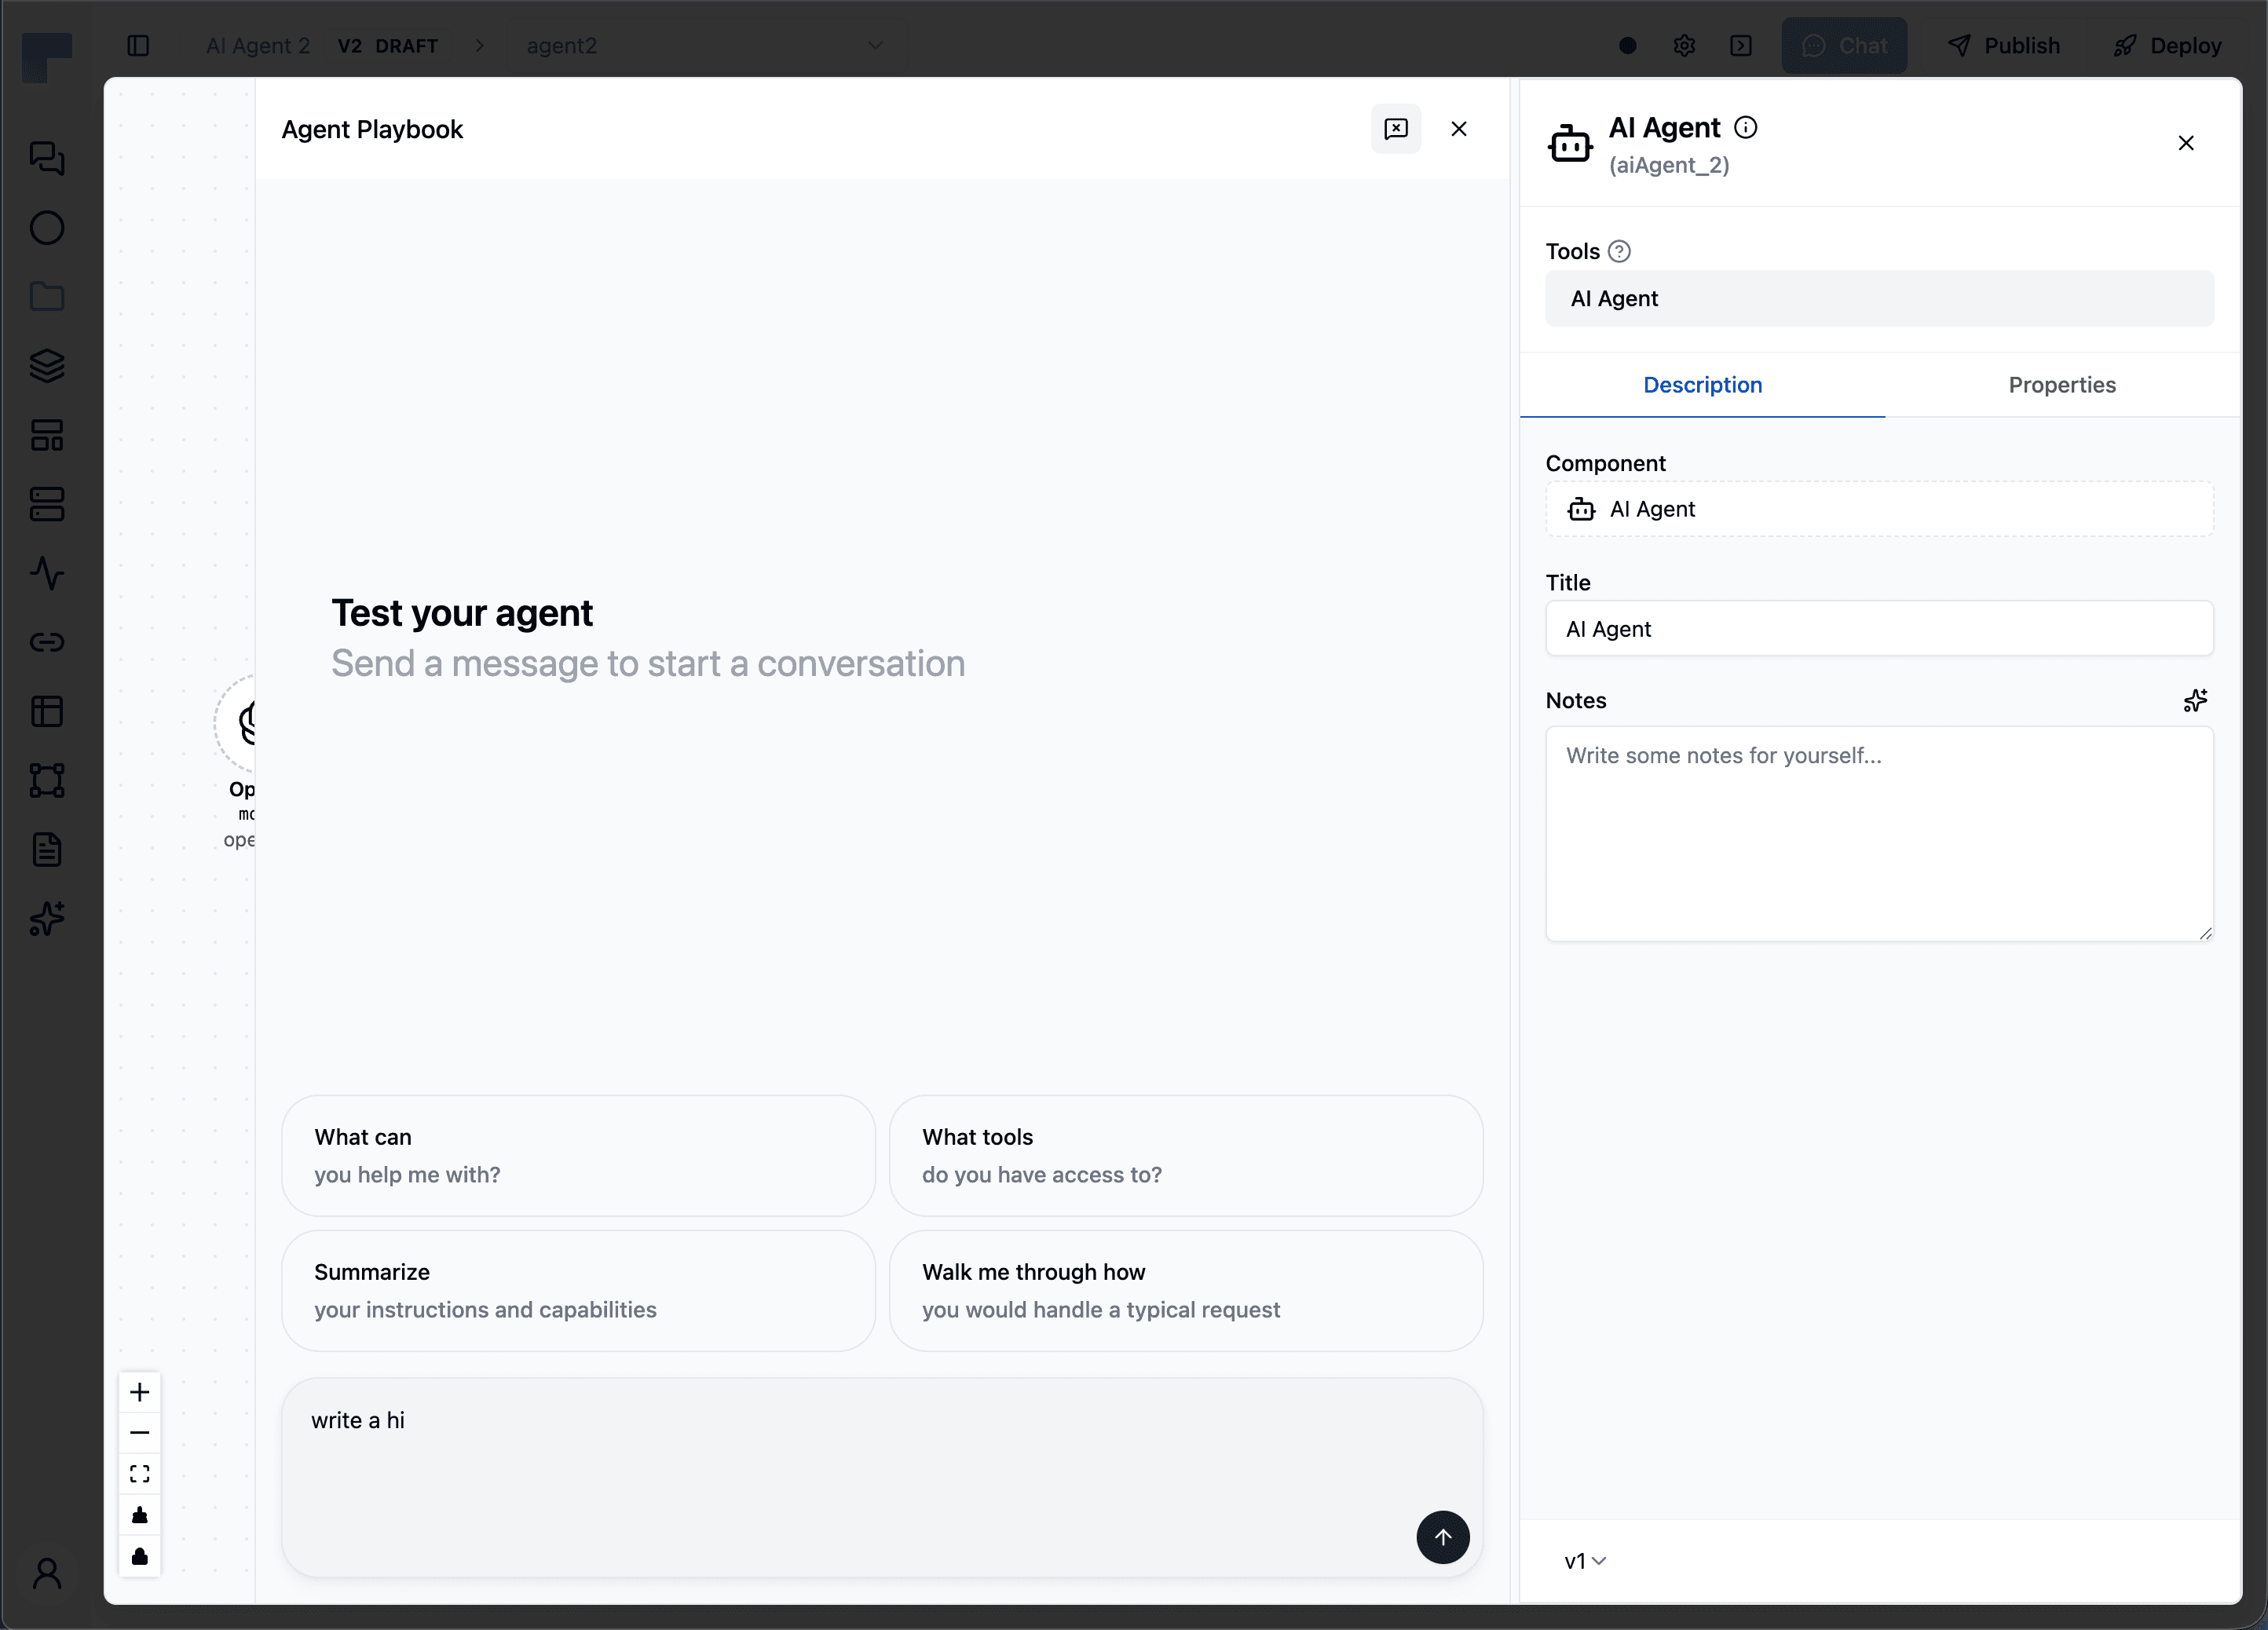Send the message with the arrow button
Viewport: 2268px width, 1630px height.
tap(1443, 1537)
